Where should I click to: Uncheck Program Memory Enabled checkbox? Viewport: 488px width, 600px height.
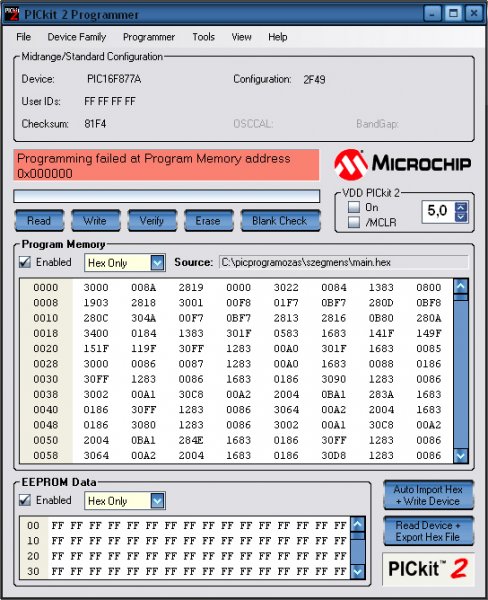[x=25, y=262]
